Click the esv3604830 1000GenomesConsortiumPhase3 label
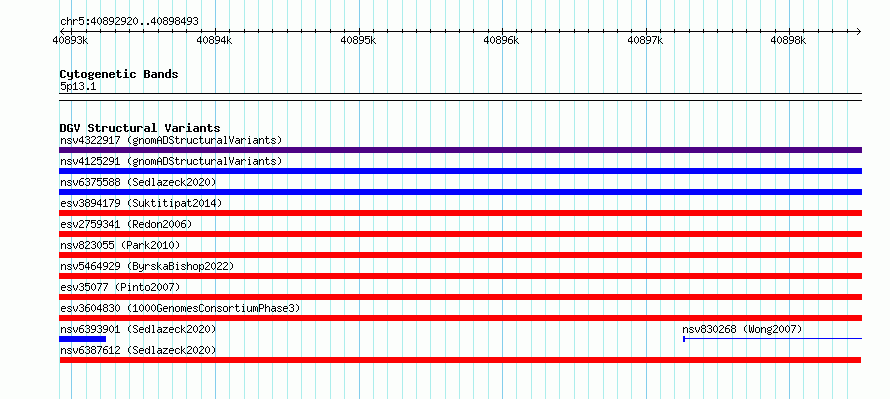890x399 pixels. coord(180,308)
